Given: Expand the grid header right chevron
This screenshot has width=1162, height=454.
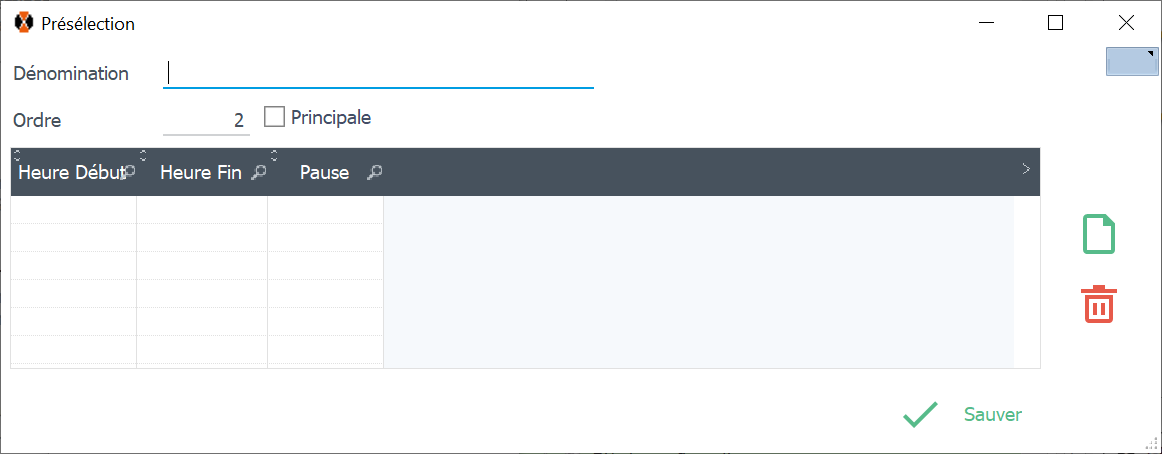Looking at the screenshot, I should tap(1025, 169).
